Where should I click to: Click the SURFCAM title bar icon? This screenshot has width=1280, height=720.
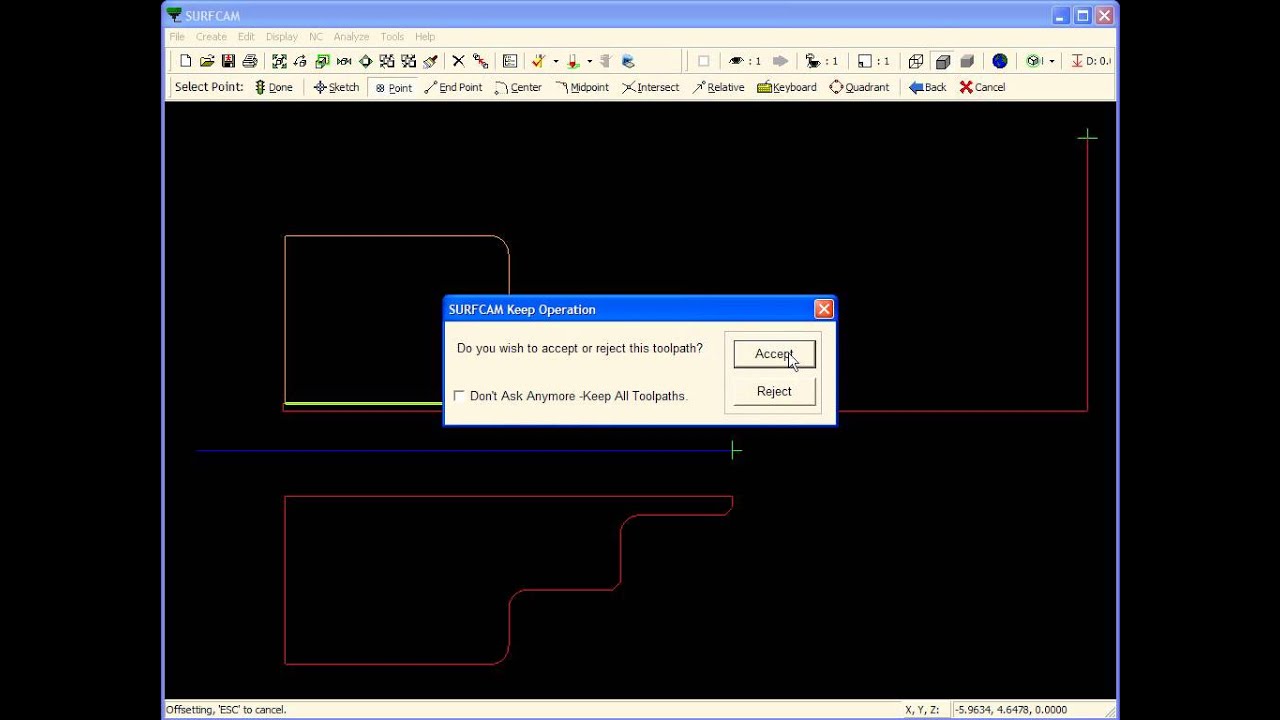point(175,15)
